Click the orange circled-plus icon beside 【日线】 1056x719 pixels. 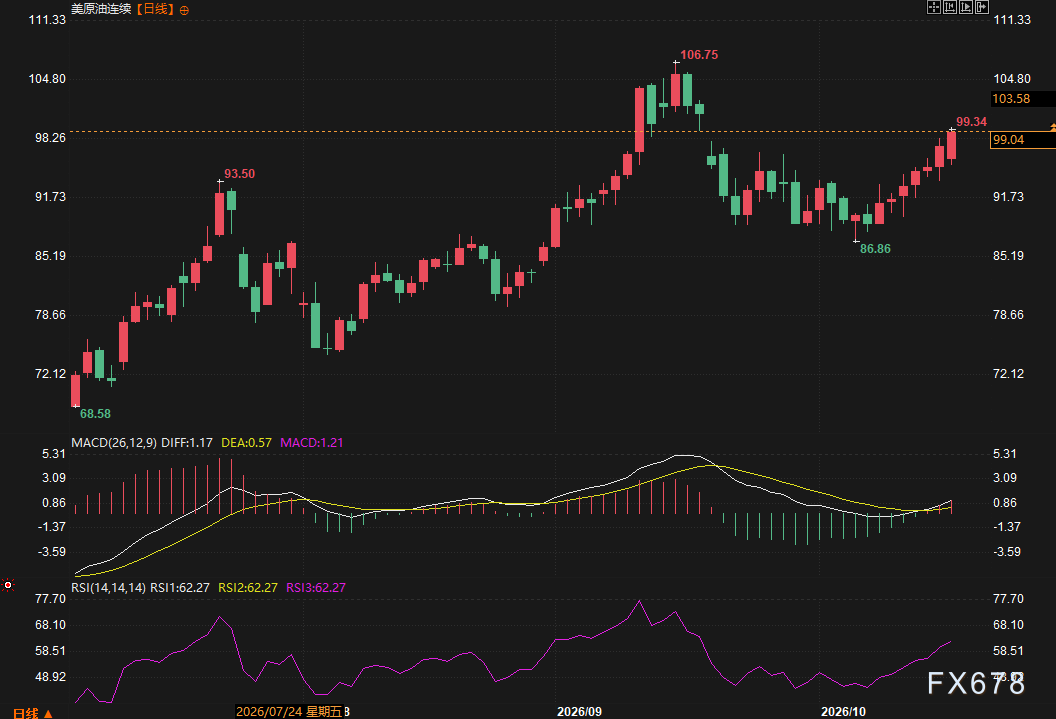[184, 10]
